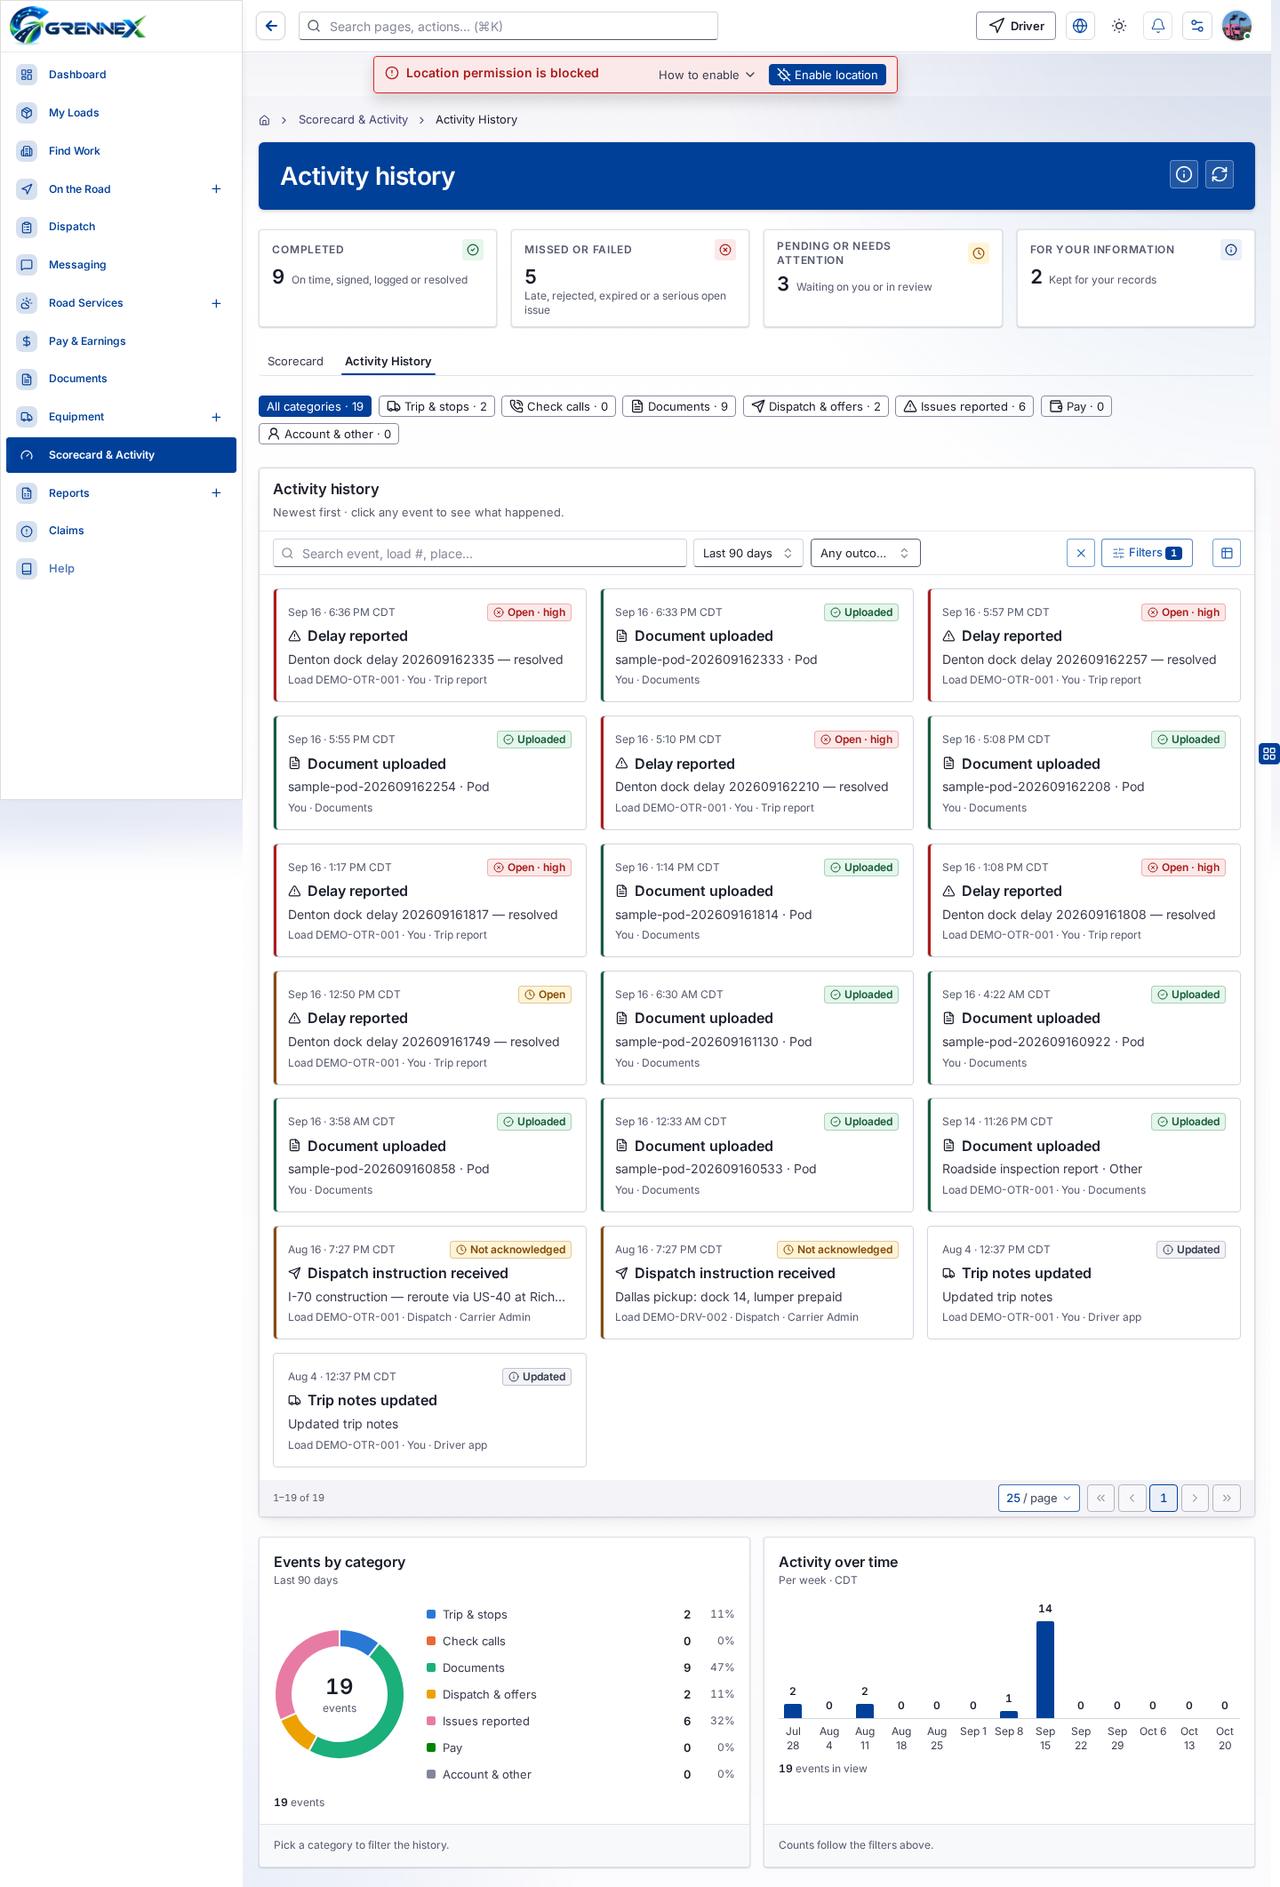
Task: Expand the Road Services submenu
Action: click(x=216, y=303)
